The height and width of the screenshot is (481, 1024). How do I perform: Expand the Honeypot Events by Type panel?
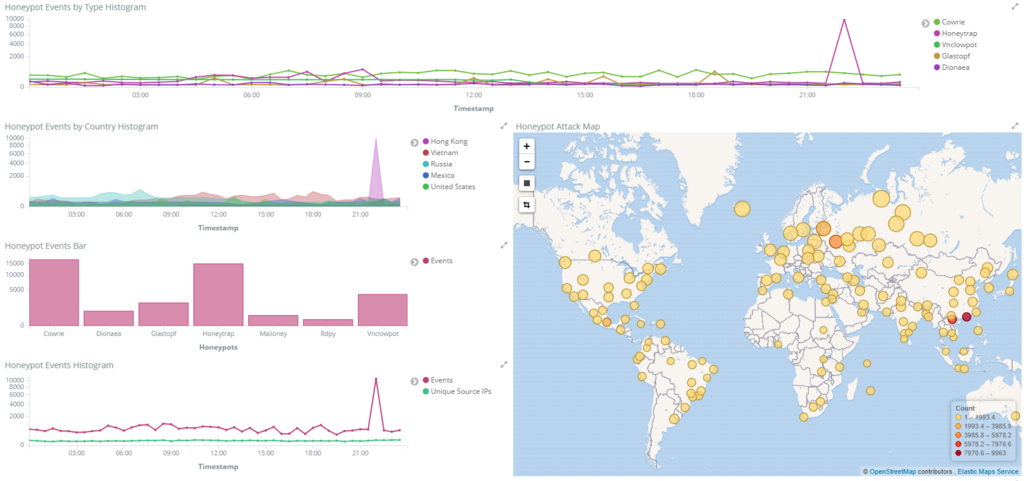click(x=1014, y=7)
